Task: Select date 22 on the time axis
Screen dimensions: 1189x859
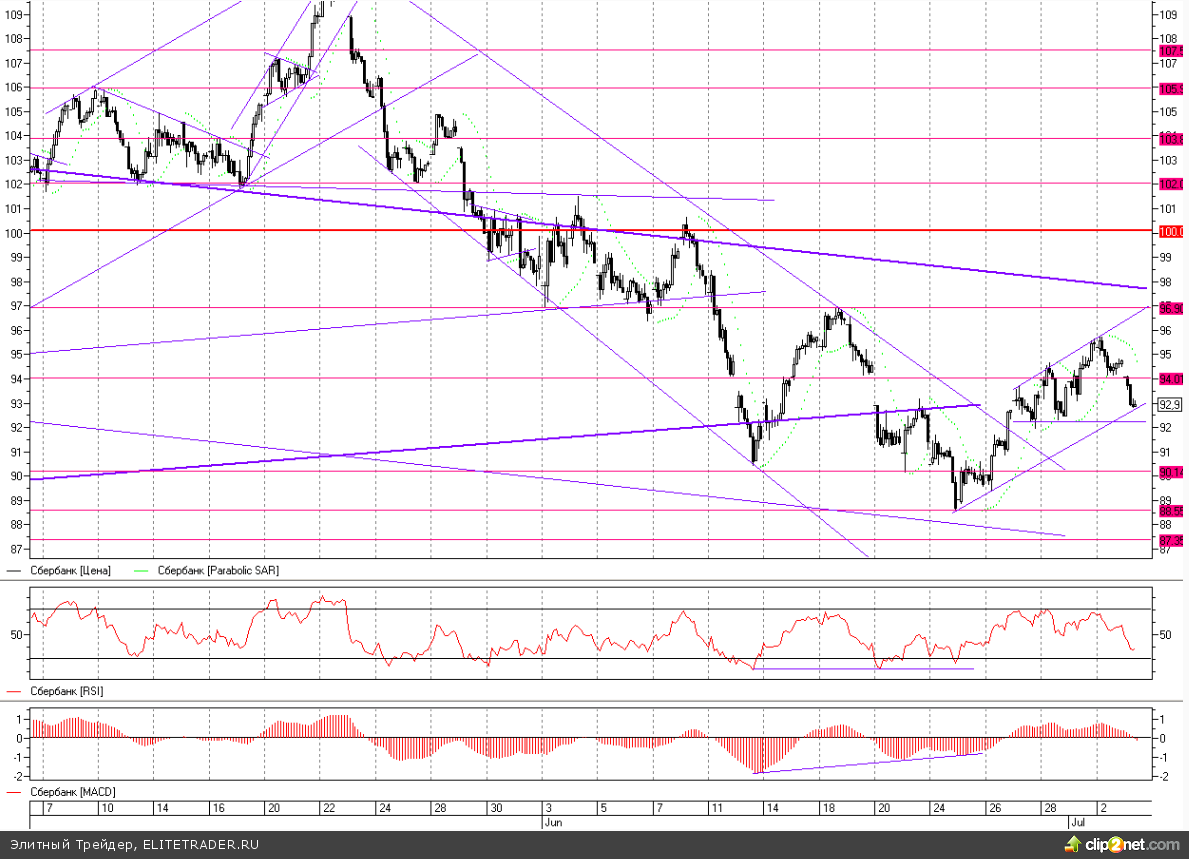Action: [x=327, y=807]
